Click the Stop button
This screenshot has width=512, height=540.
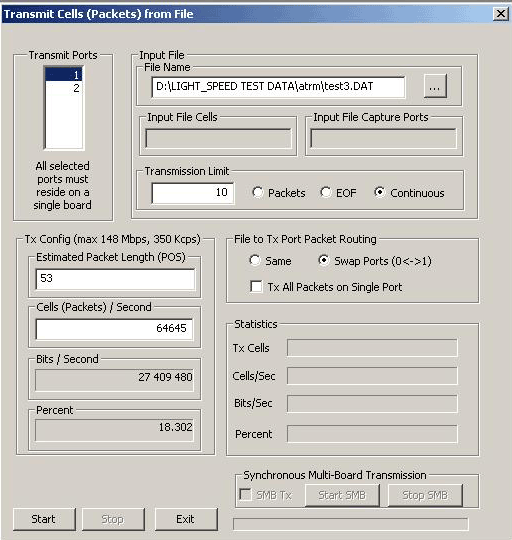pyautogui.click(x=113, y=519)
